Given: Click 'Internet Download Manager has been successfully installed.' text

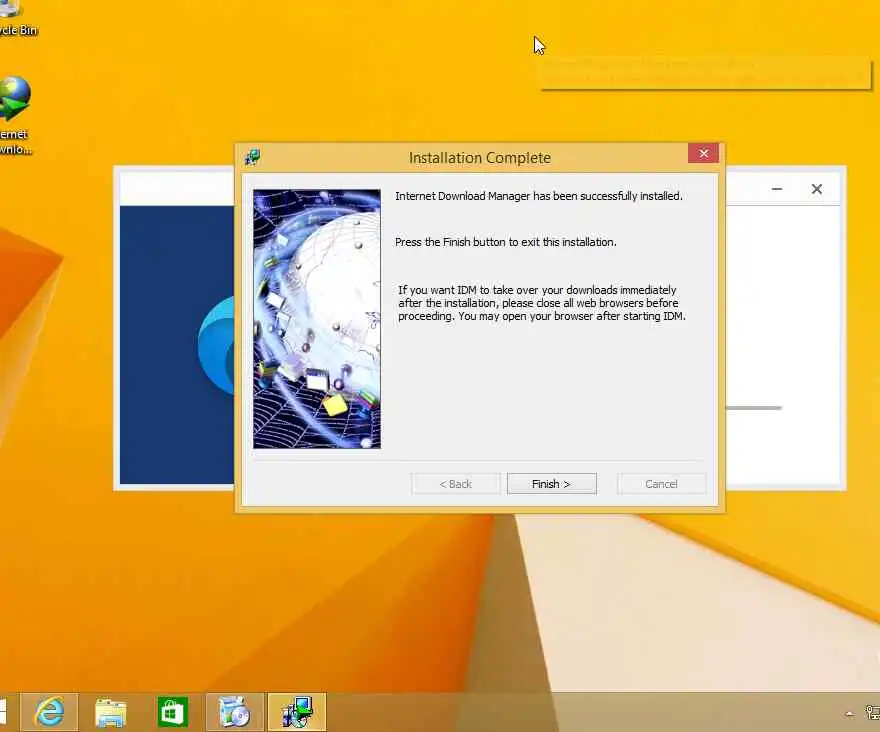Looking at the screenshot, I should [x=539, y=196].
